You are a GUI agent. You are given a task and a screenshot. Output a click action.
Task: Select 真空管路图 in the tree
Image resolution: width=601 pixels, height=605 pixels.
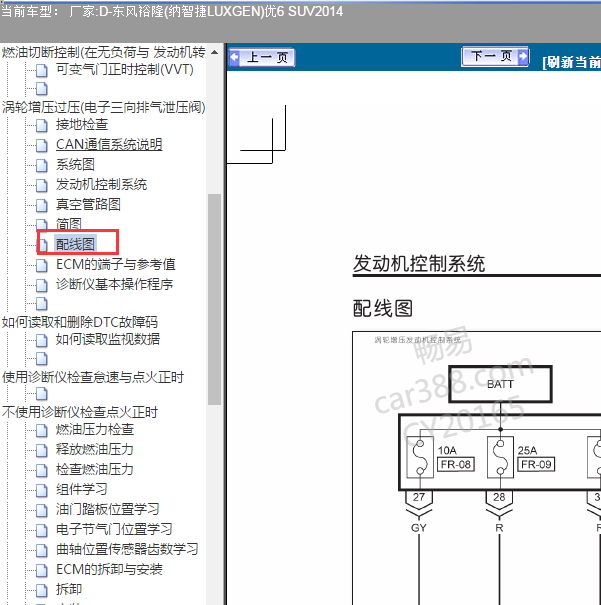pos(88,204)
